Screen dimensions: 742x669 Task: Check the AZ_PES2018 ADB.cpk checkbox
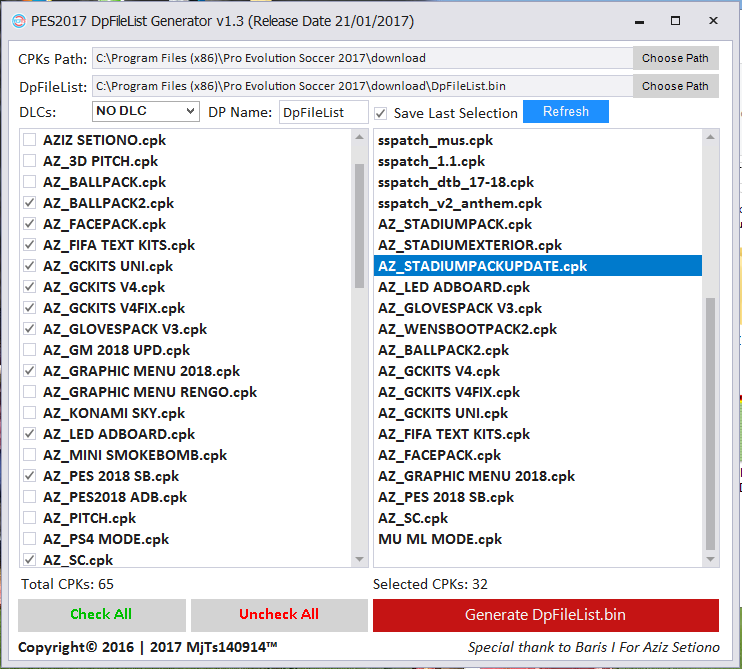[x=29, y=497]
